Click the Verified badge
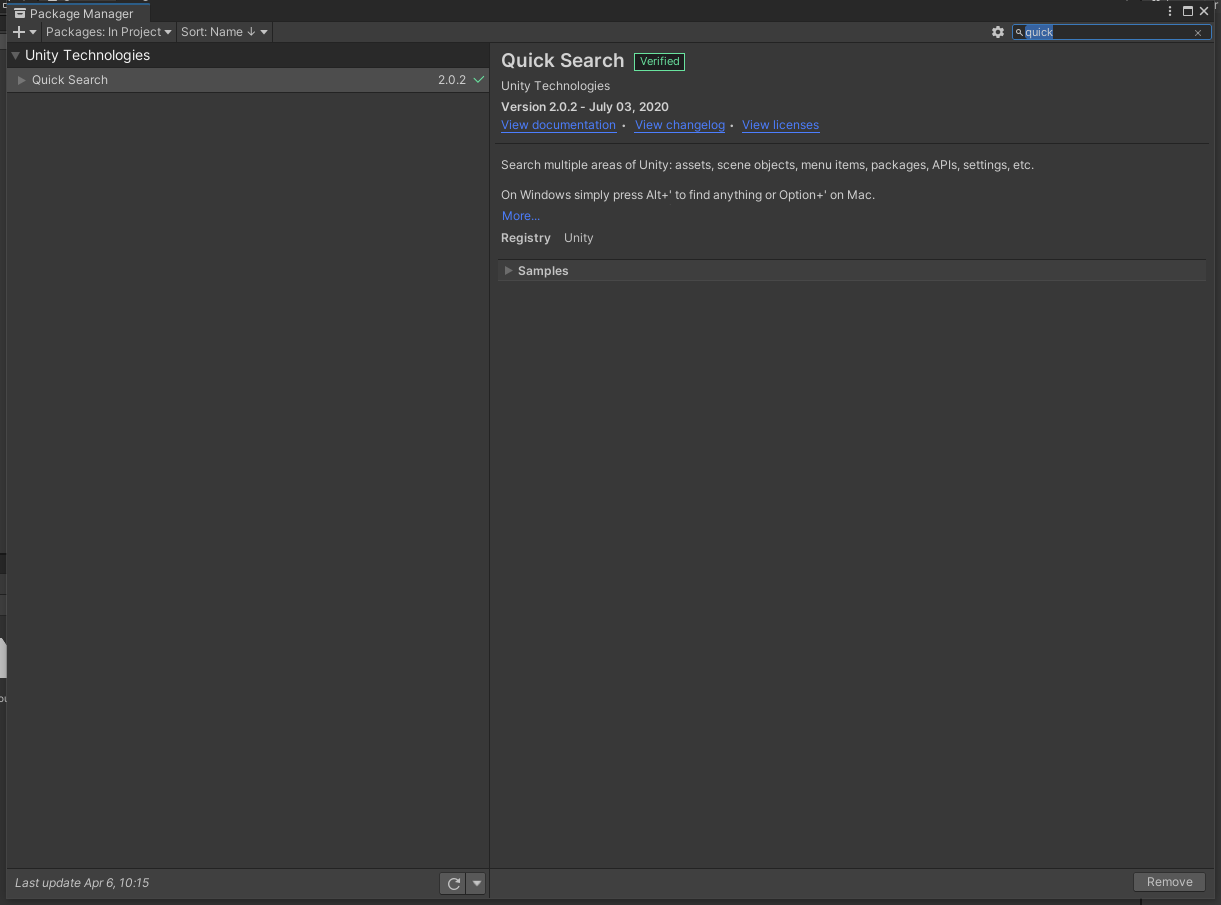The height and width of the screenshot is (905, 1221). [659, 61]
